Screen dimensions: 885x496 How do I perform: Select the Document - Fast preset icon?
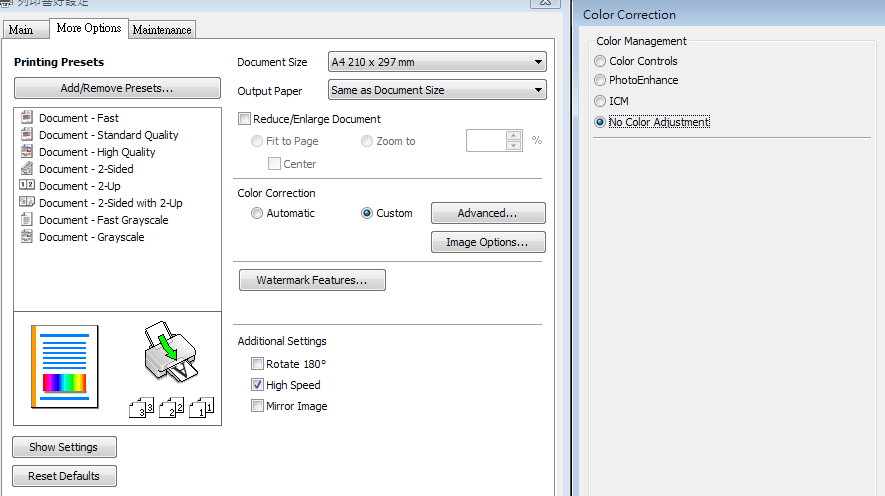27,118
